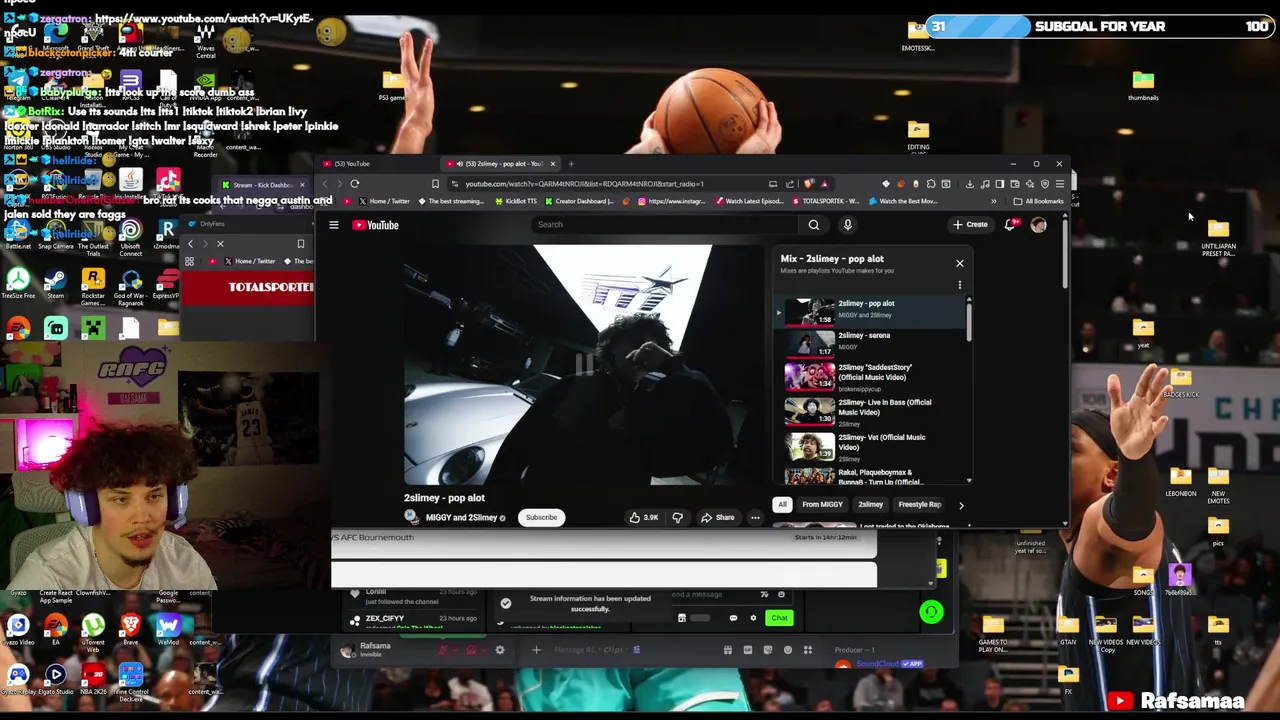Show next filter chips with the arrow

961,505
